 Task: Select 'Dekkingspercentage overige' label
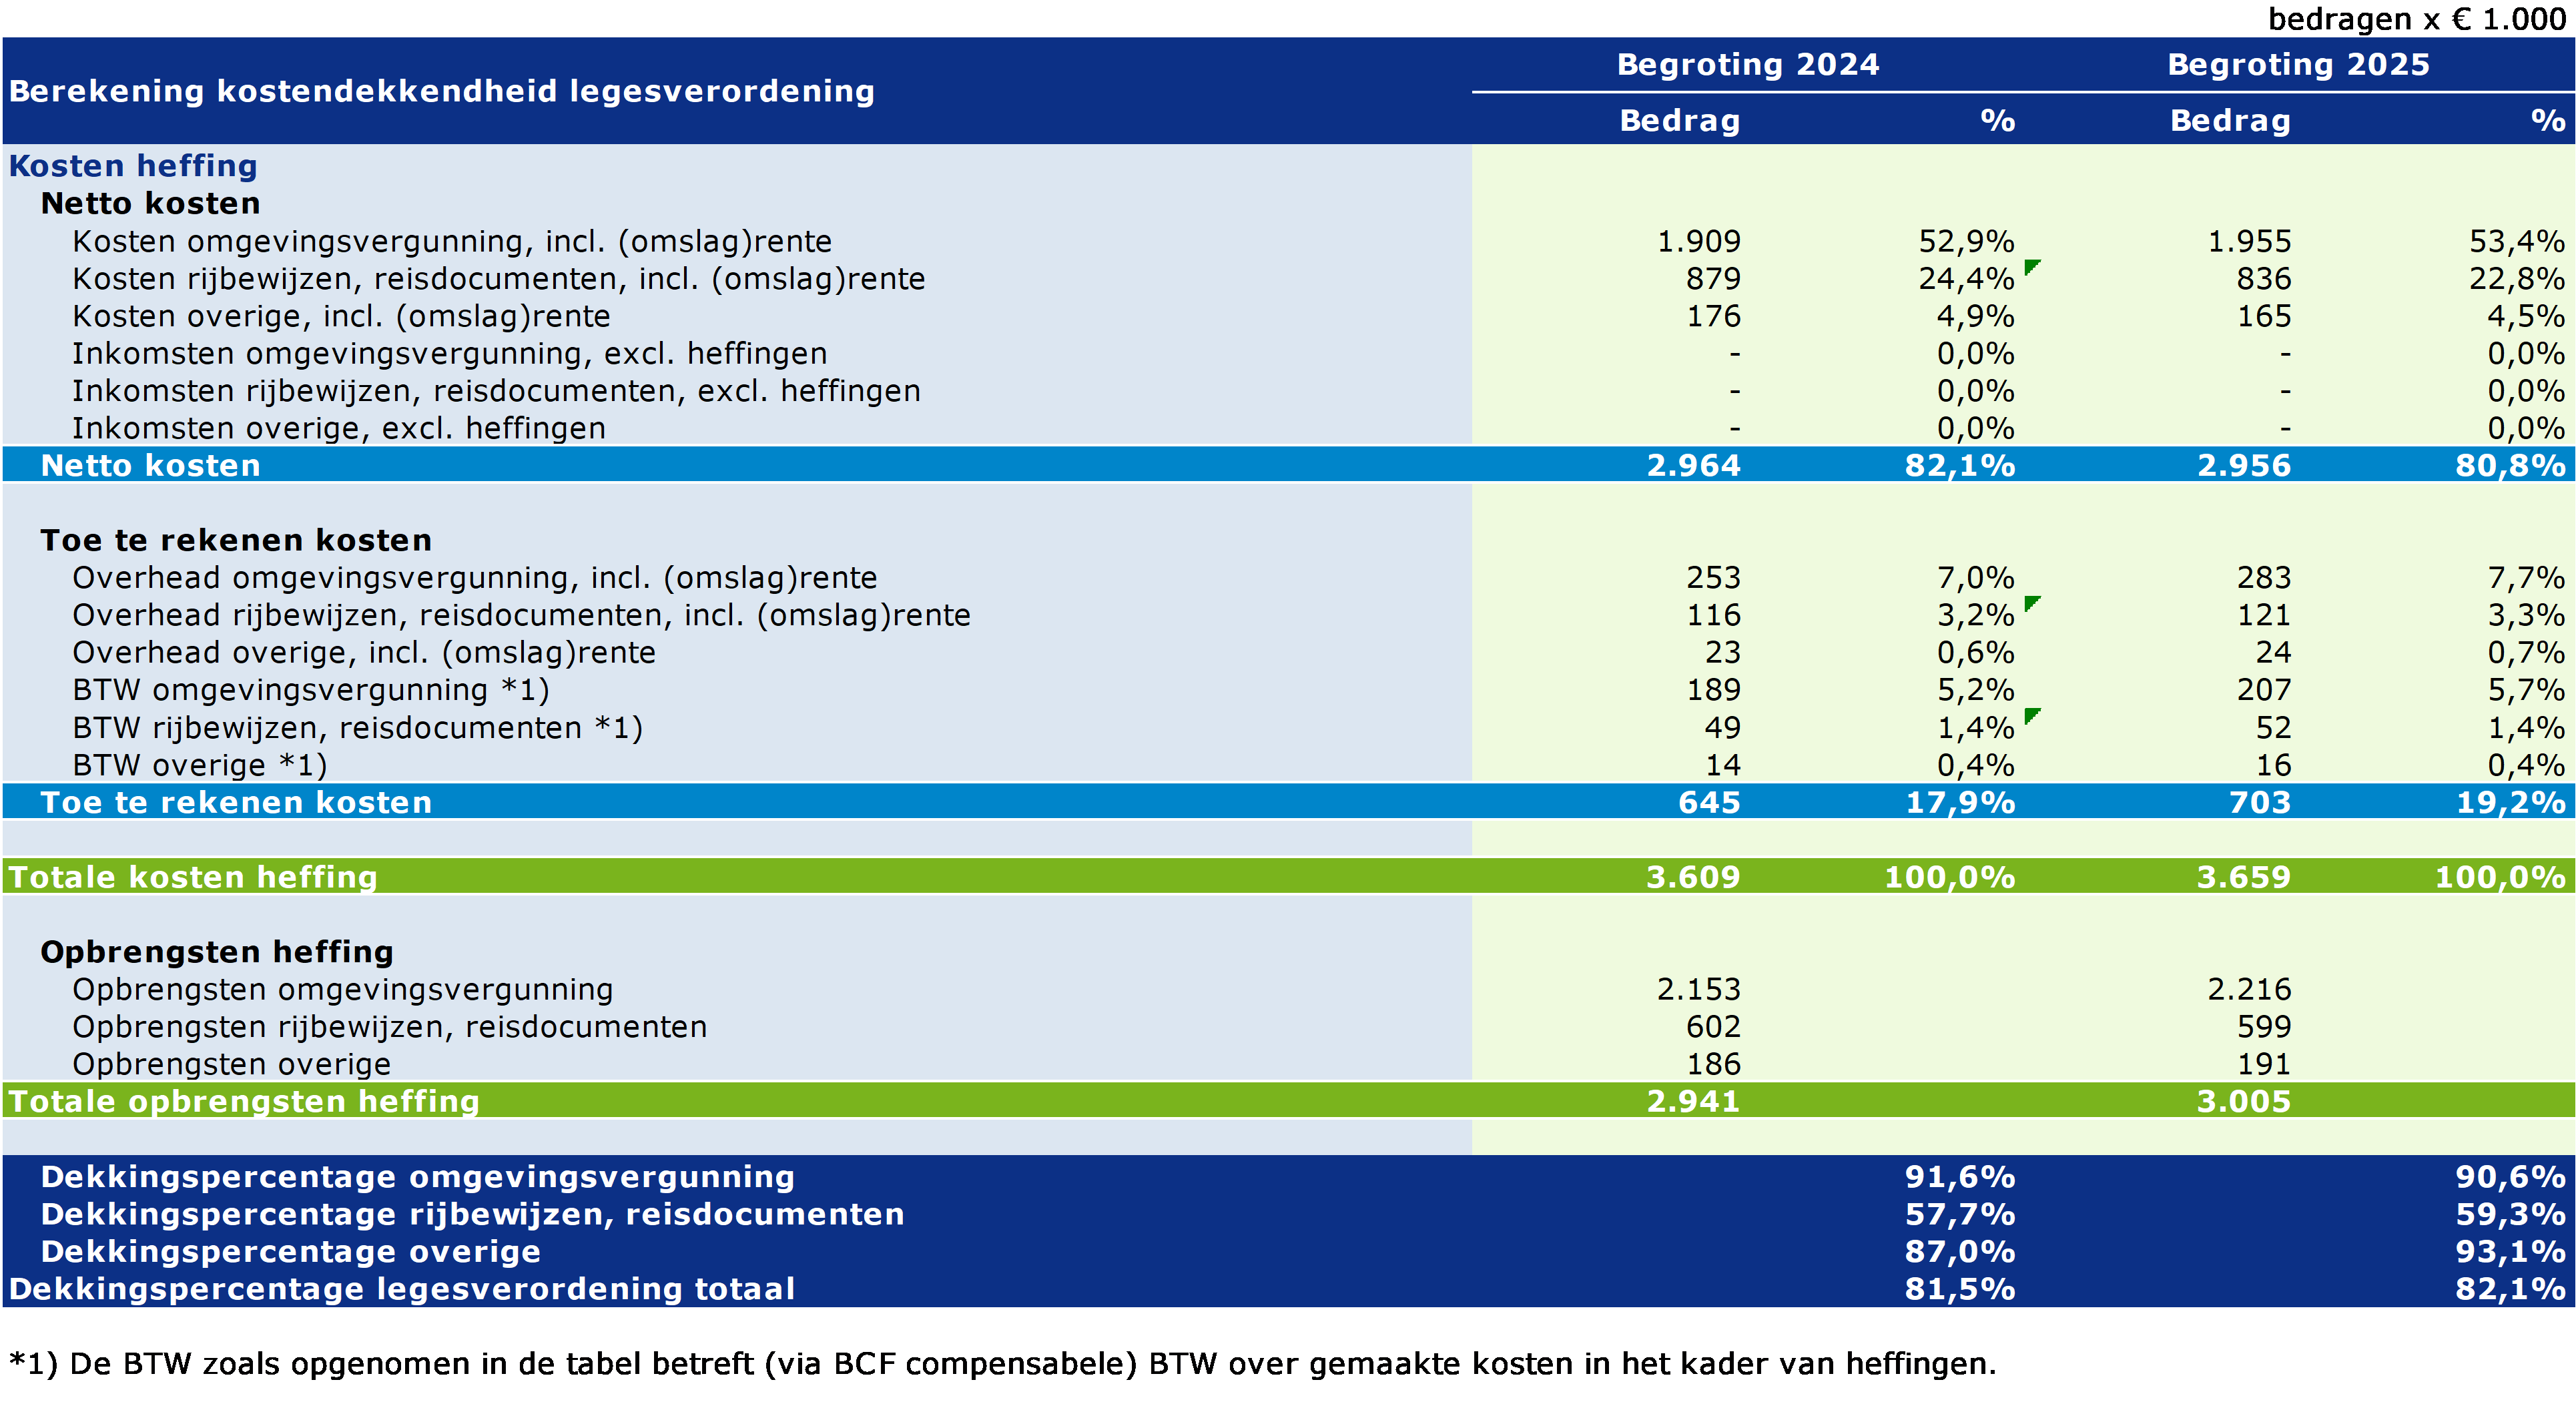click(290, 1253)
